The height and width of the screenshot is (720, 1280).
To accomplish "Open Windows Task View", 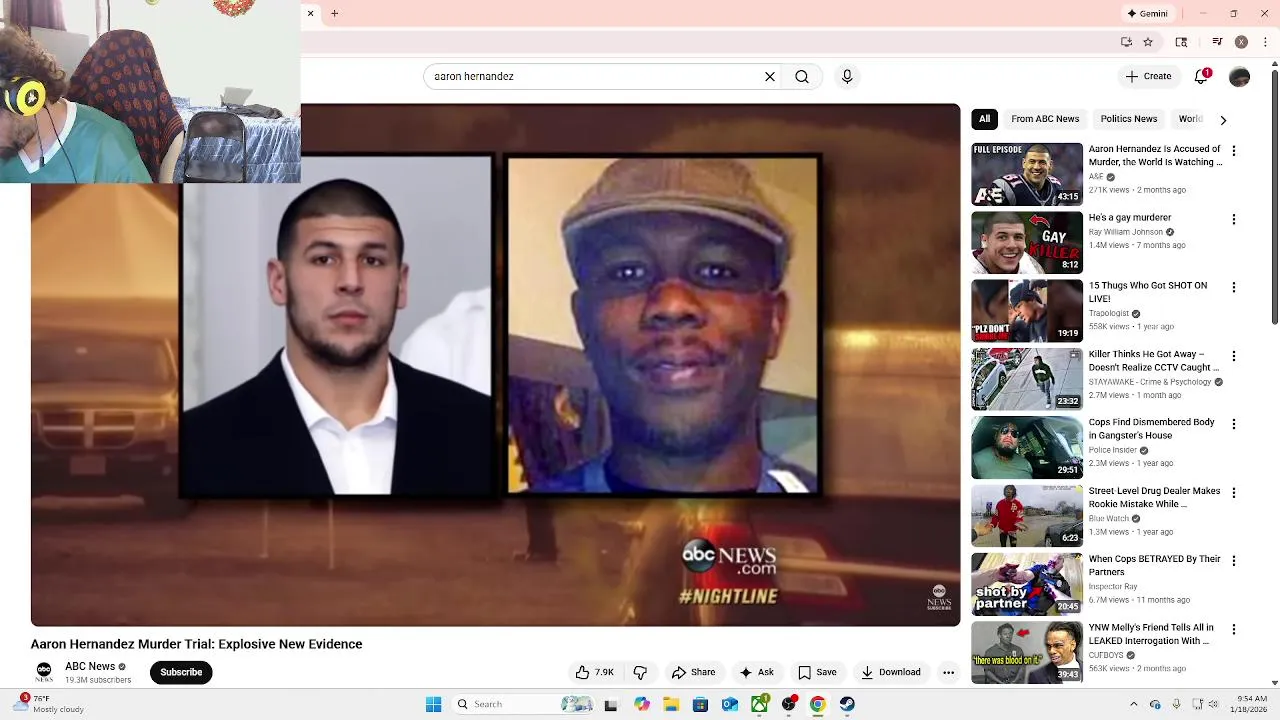I will (x=611, y=704).
